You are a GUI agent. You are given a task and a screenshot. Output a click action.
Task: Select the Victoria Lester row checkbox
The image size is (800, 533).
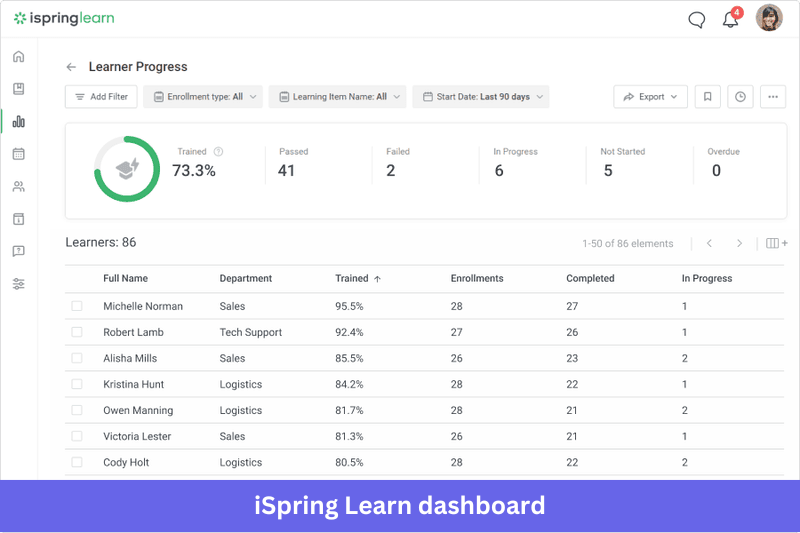[77, 436]
